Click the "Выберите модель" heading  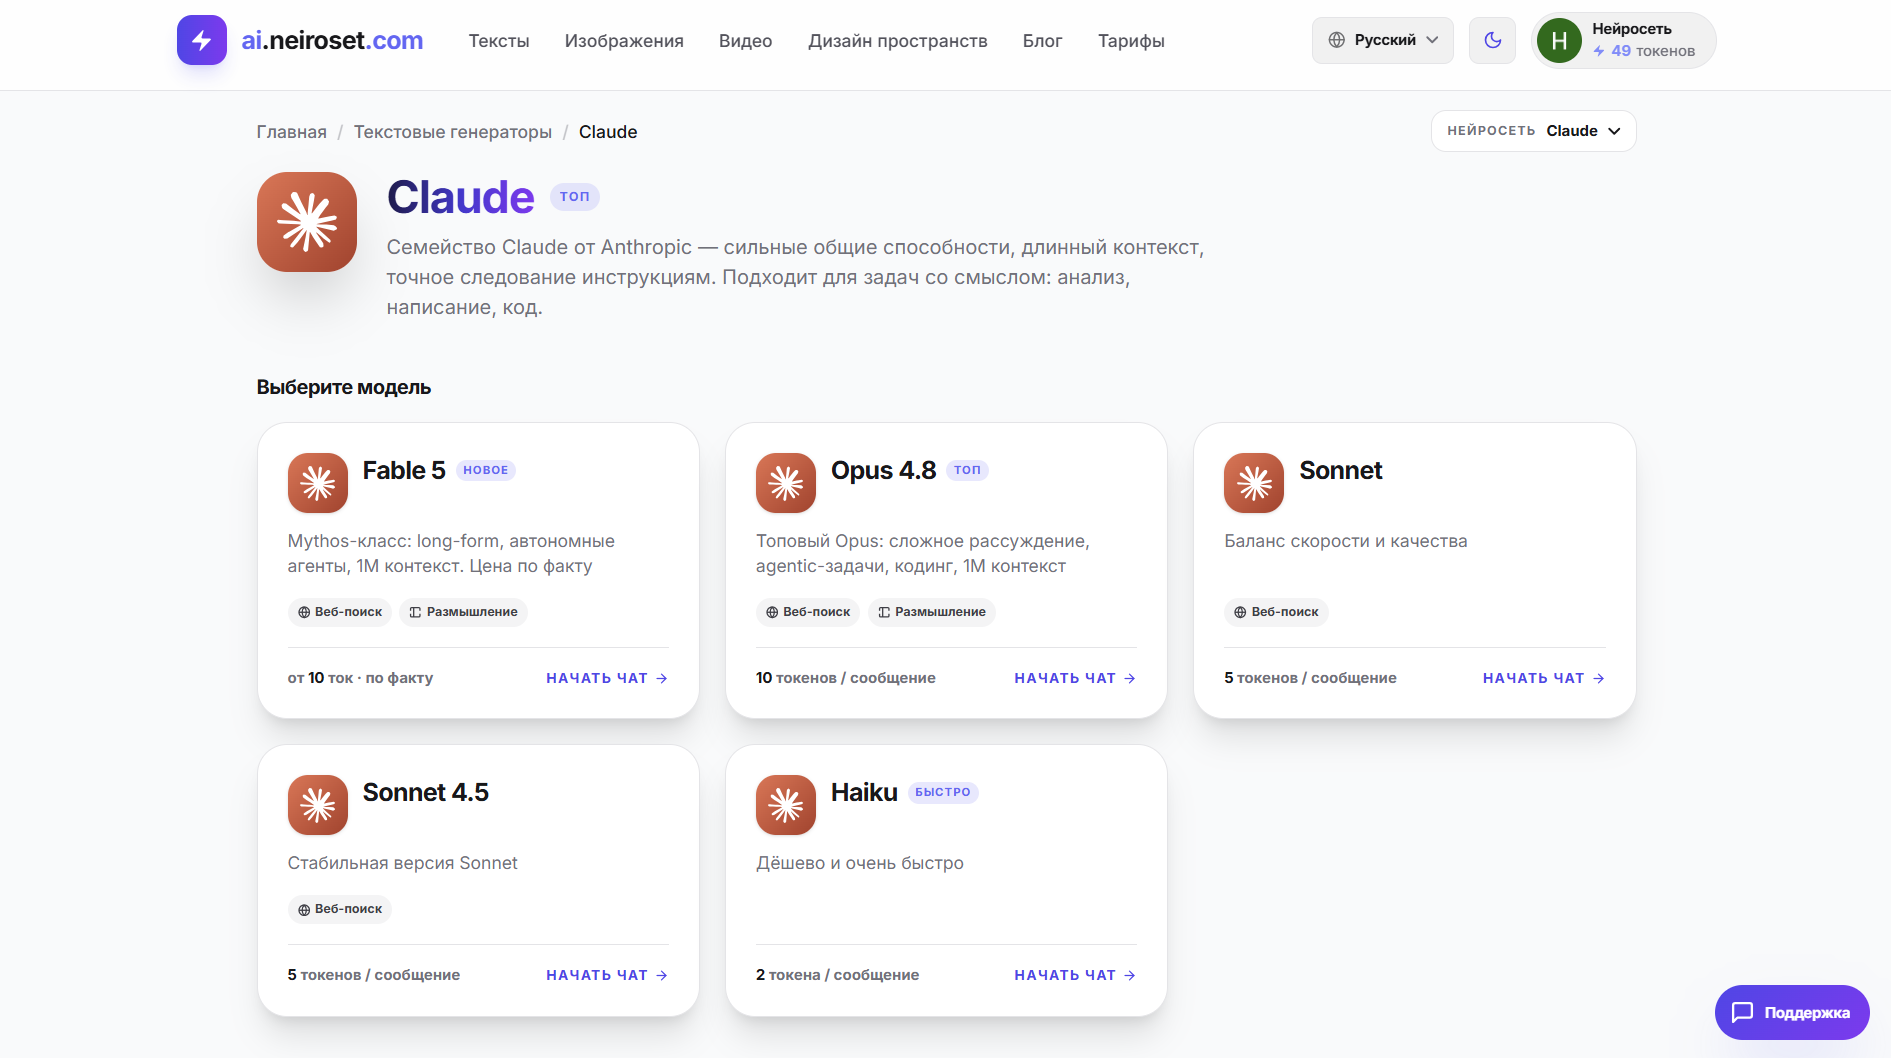point(344,387)
